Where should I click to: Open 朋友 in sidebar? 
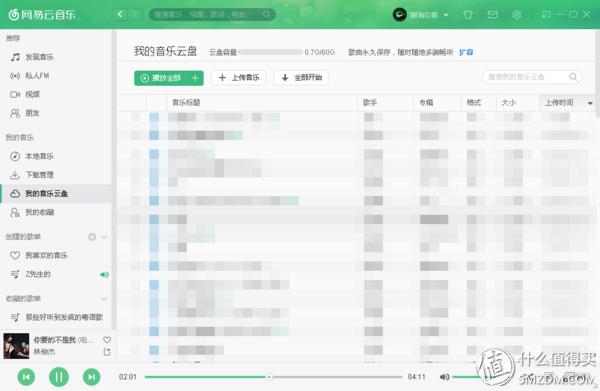tap(56, 113)
